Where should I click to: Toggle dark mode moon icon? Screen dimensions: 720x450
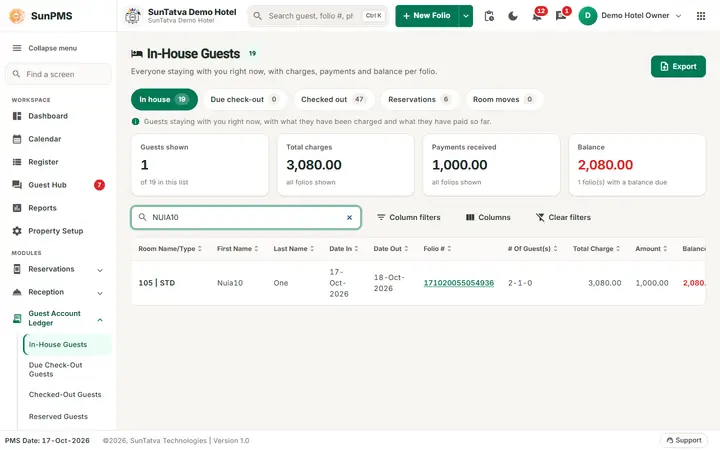coord(513,16)
